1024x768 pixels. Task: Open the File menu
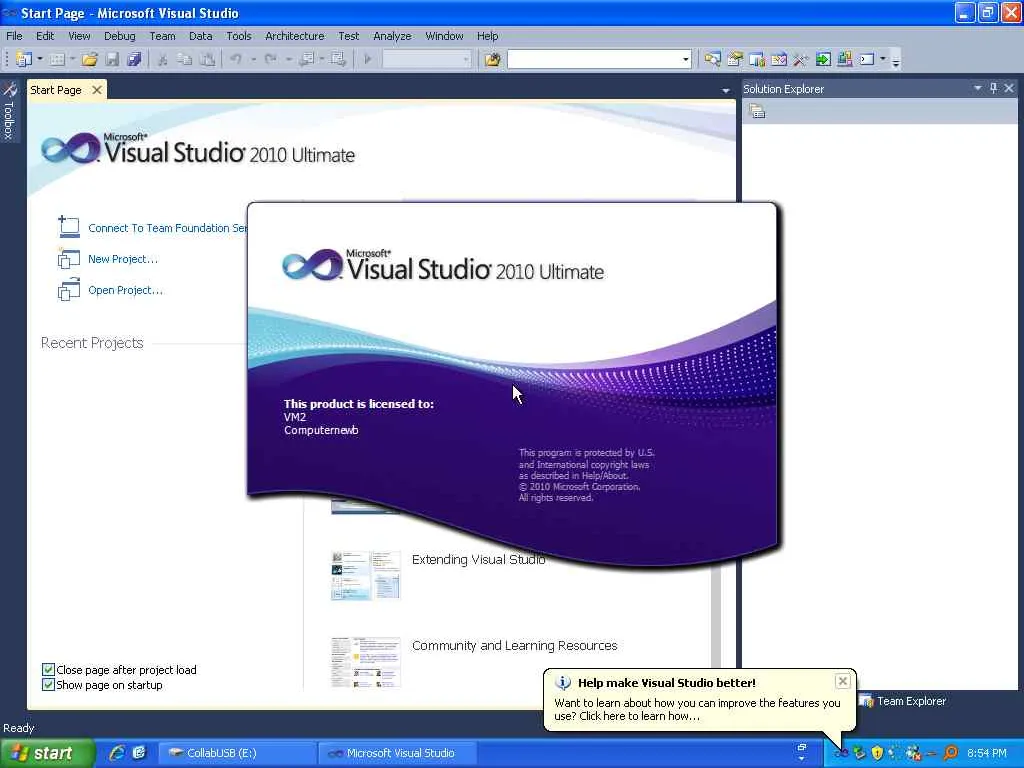click(14, 36)
